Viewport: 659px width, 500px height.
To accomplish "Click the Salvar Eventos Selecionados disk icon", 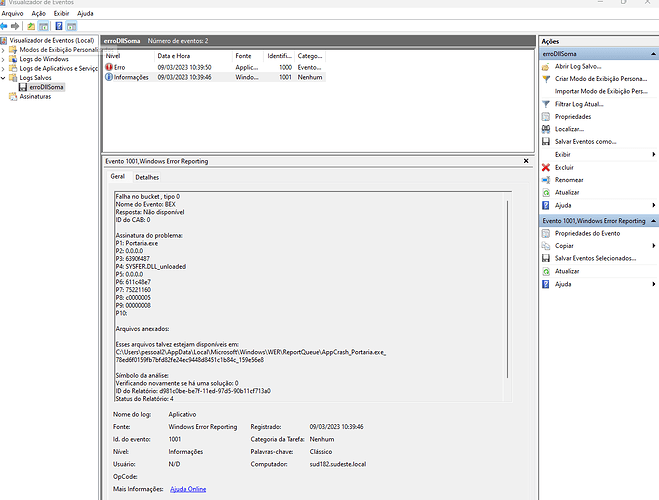I will (x=546, y=258).
